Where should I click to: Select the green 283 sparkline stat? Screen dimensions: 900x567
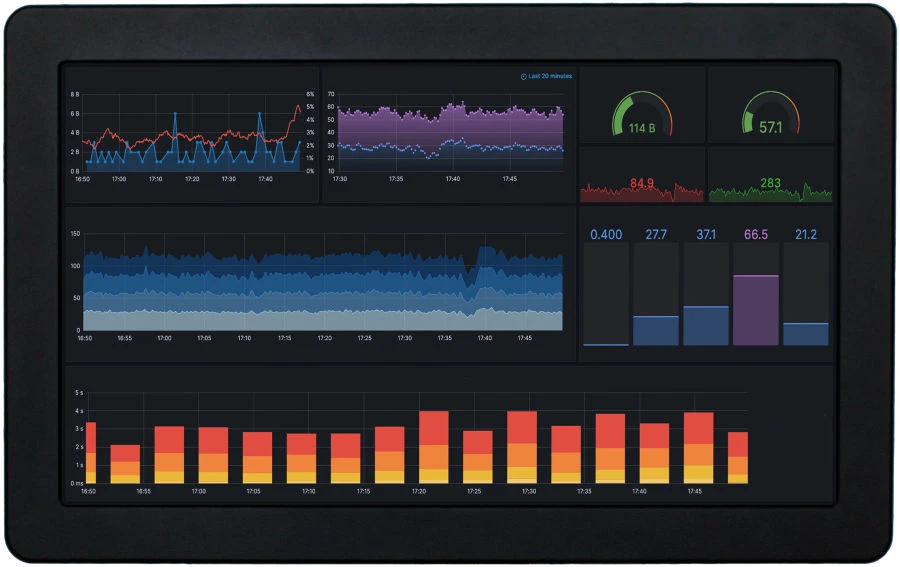770,180
